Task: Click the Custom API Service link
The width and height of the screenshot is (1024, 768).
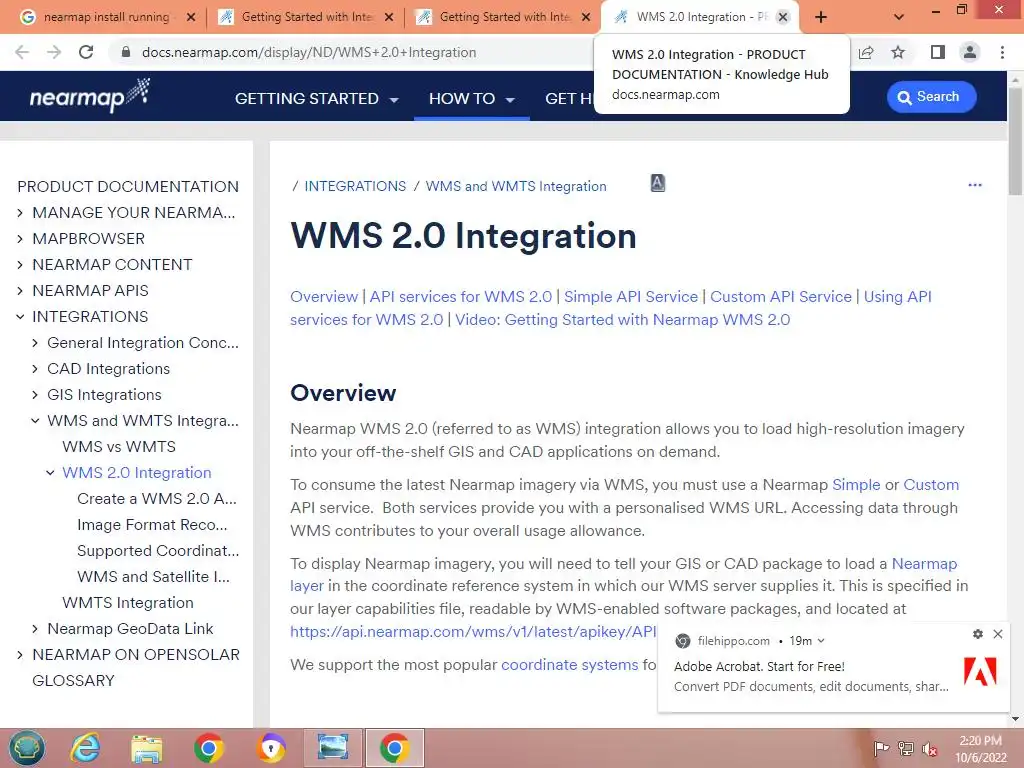Action: coord(781,296)
